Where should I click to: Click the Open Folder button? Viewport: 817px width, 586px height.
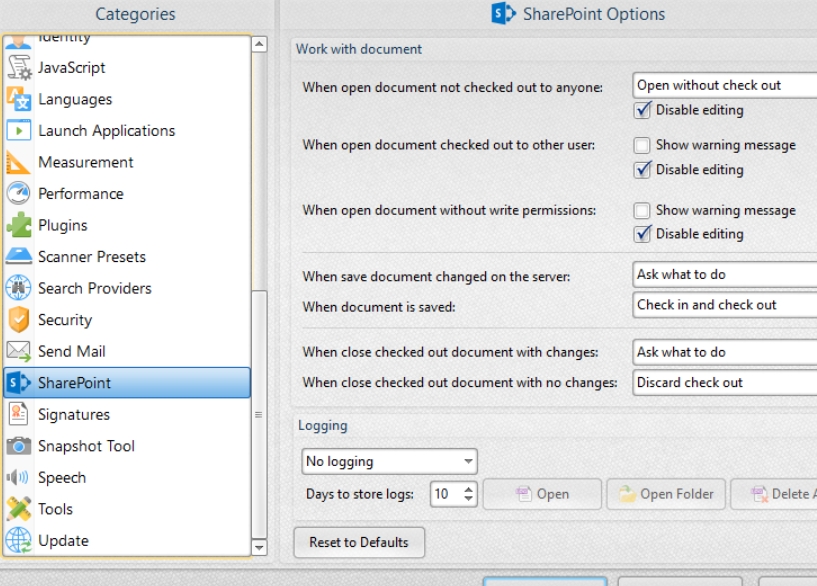[666, 494]
